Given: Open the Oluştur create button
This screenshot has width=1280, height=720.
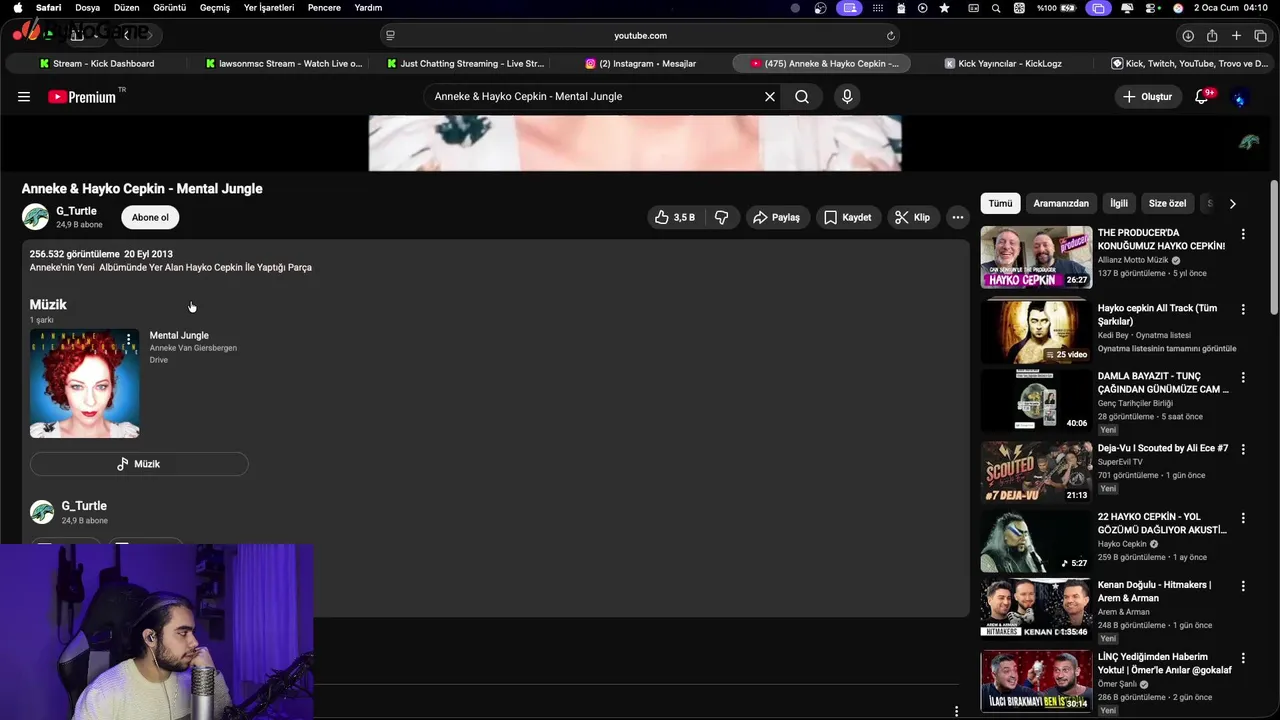Looking at the screenshot, I should pos(1147,97).
